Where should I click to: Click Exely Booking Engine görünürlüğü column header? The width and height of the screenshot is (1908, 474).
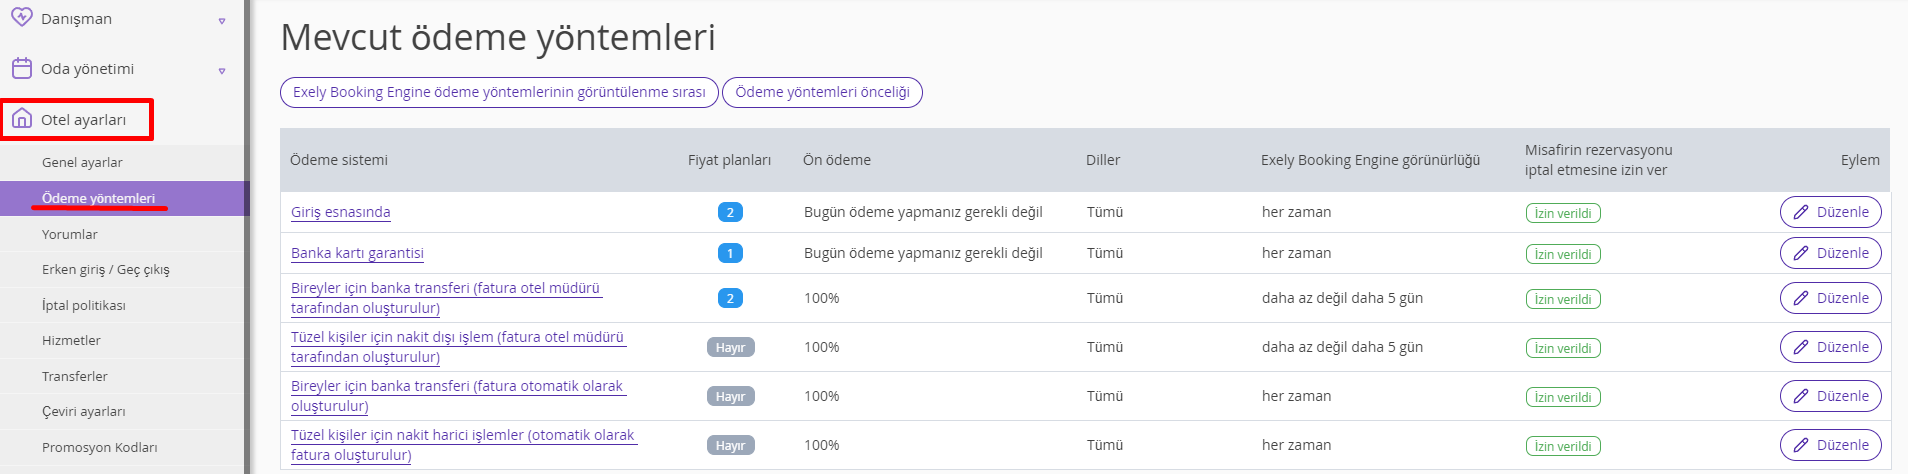[x=1370, y=160]
